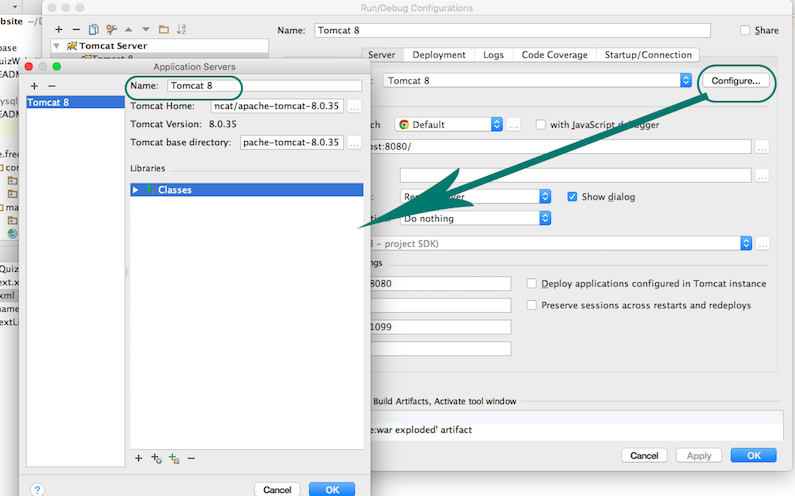Image resolution: width=795 pixels, height=496 pixels.
Task: Click the Name field in Application Servers
Action: pos(264,86)
